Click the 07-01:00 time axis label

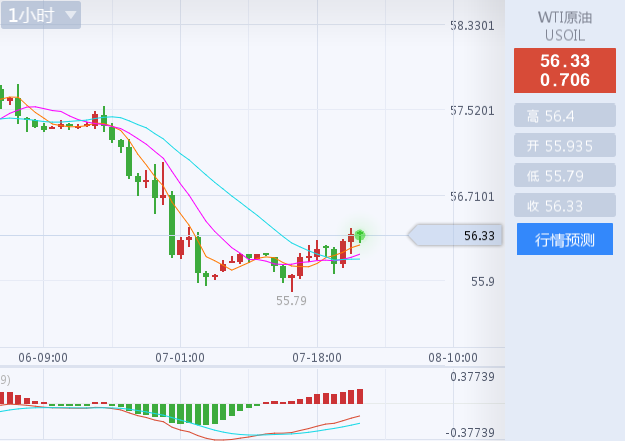[x=180, y=358]
